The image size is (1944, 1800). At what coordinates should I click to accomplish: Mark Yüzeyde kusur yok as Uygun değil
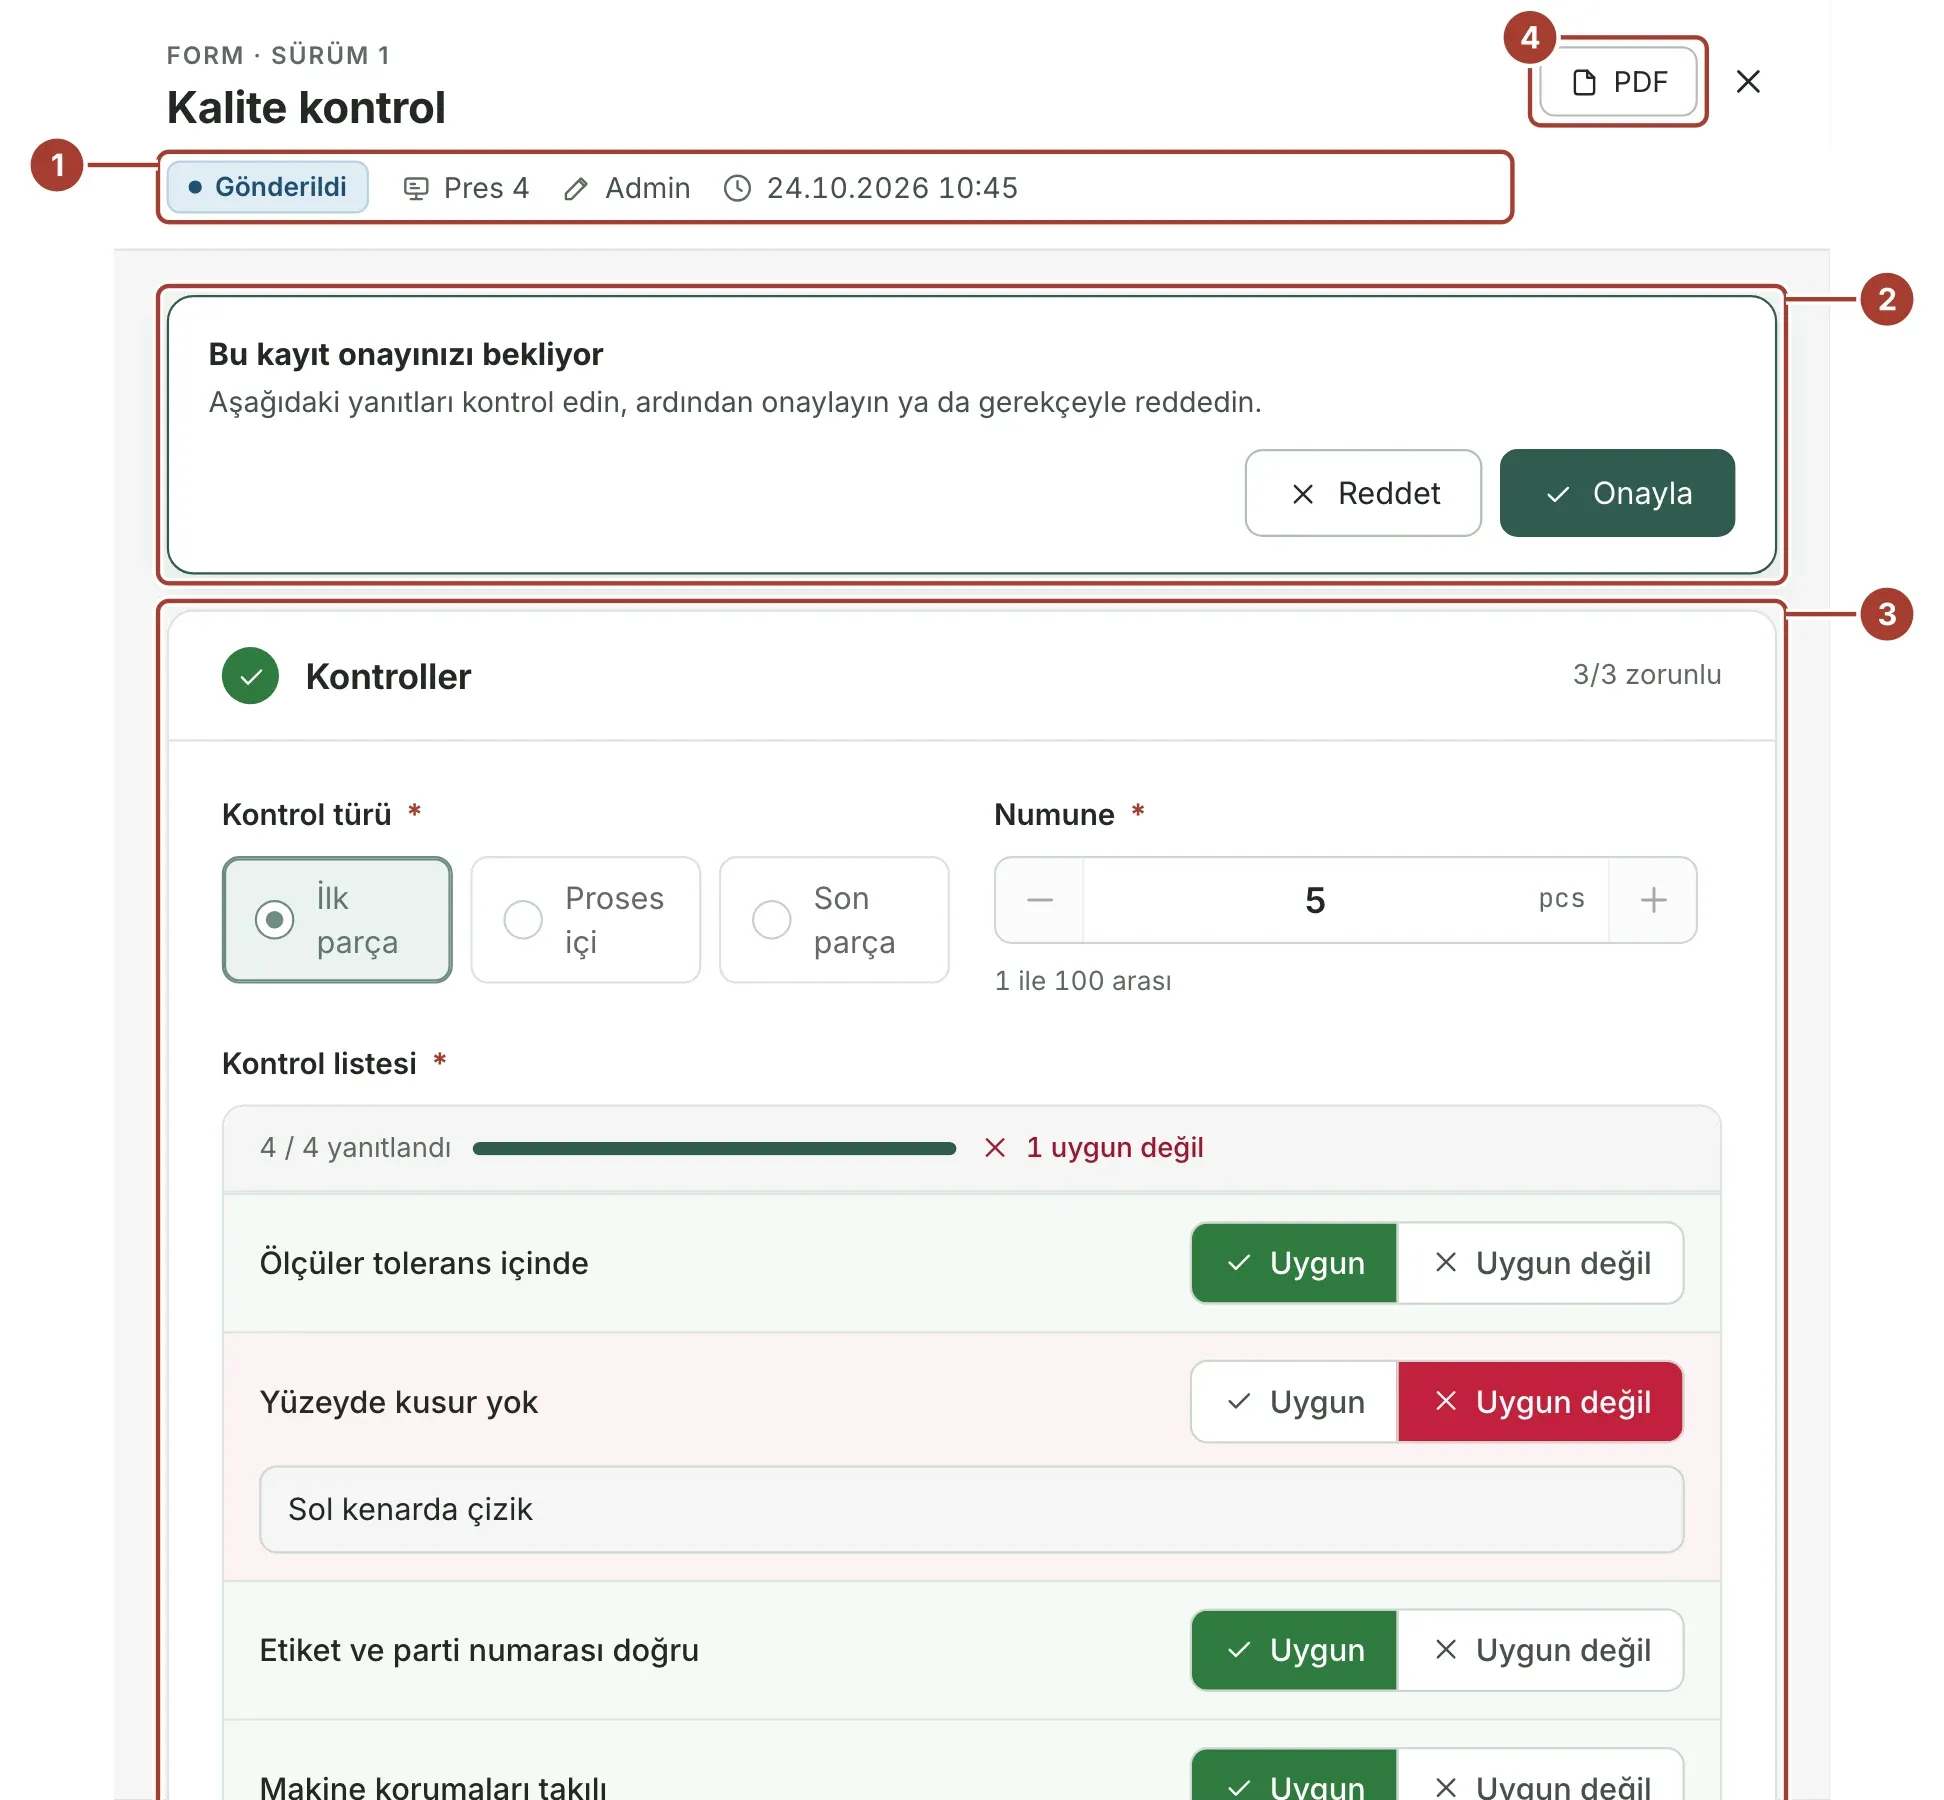[1540, 1402]
